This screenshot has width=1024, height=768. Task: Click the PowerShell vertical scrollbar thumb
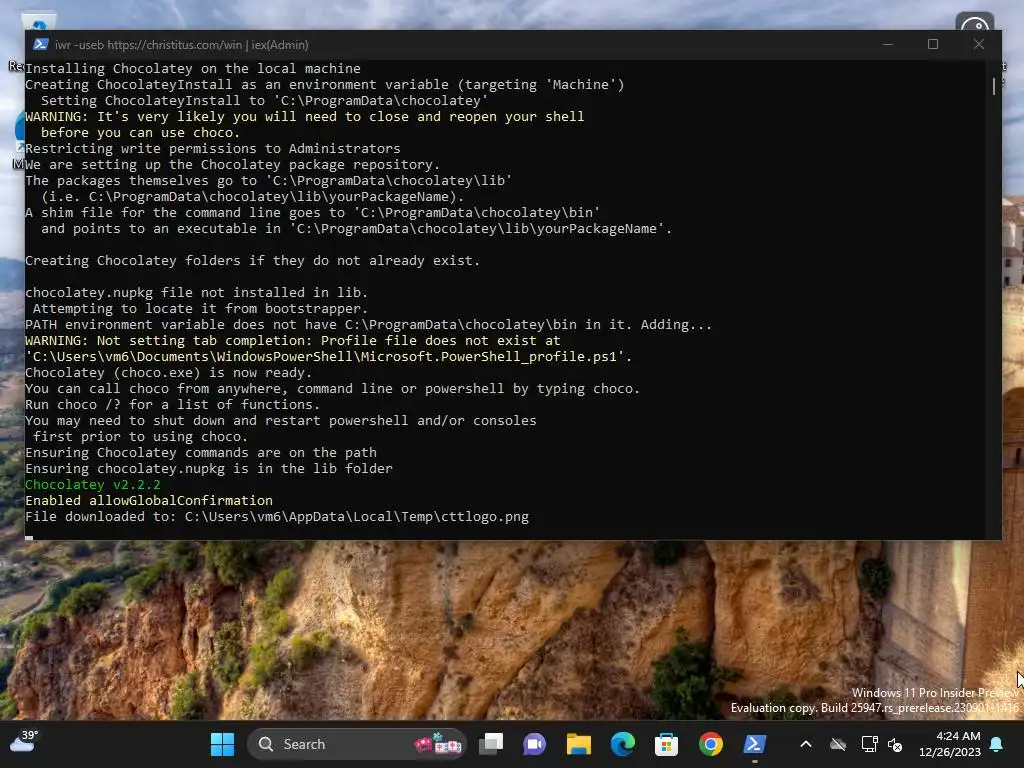pyautogui.click(x=993, y=86)
